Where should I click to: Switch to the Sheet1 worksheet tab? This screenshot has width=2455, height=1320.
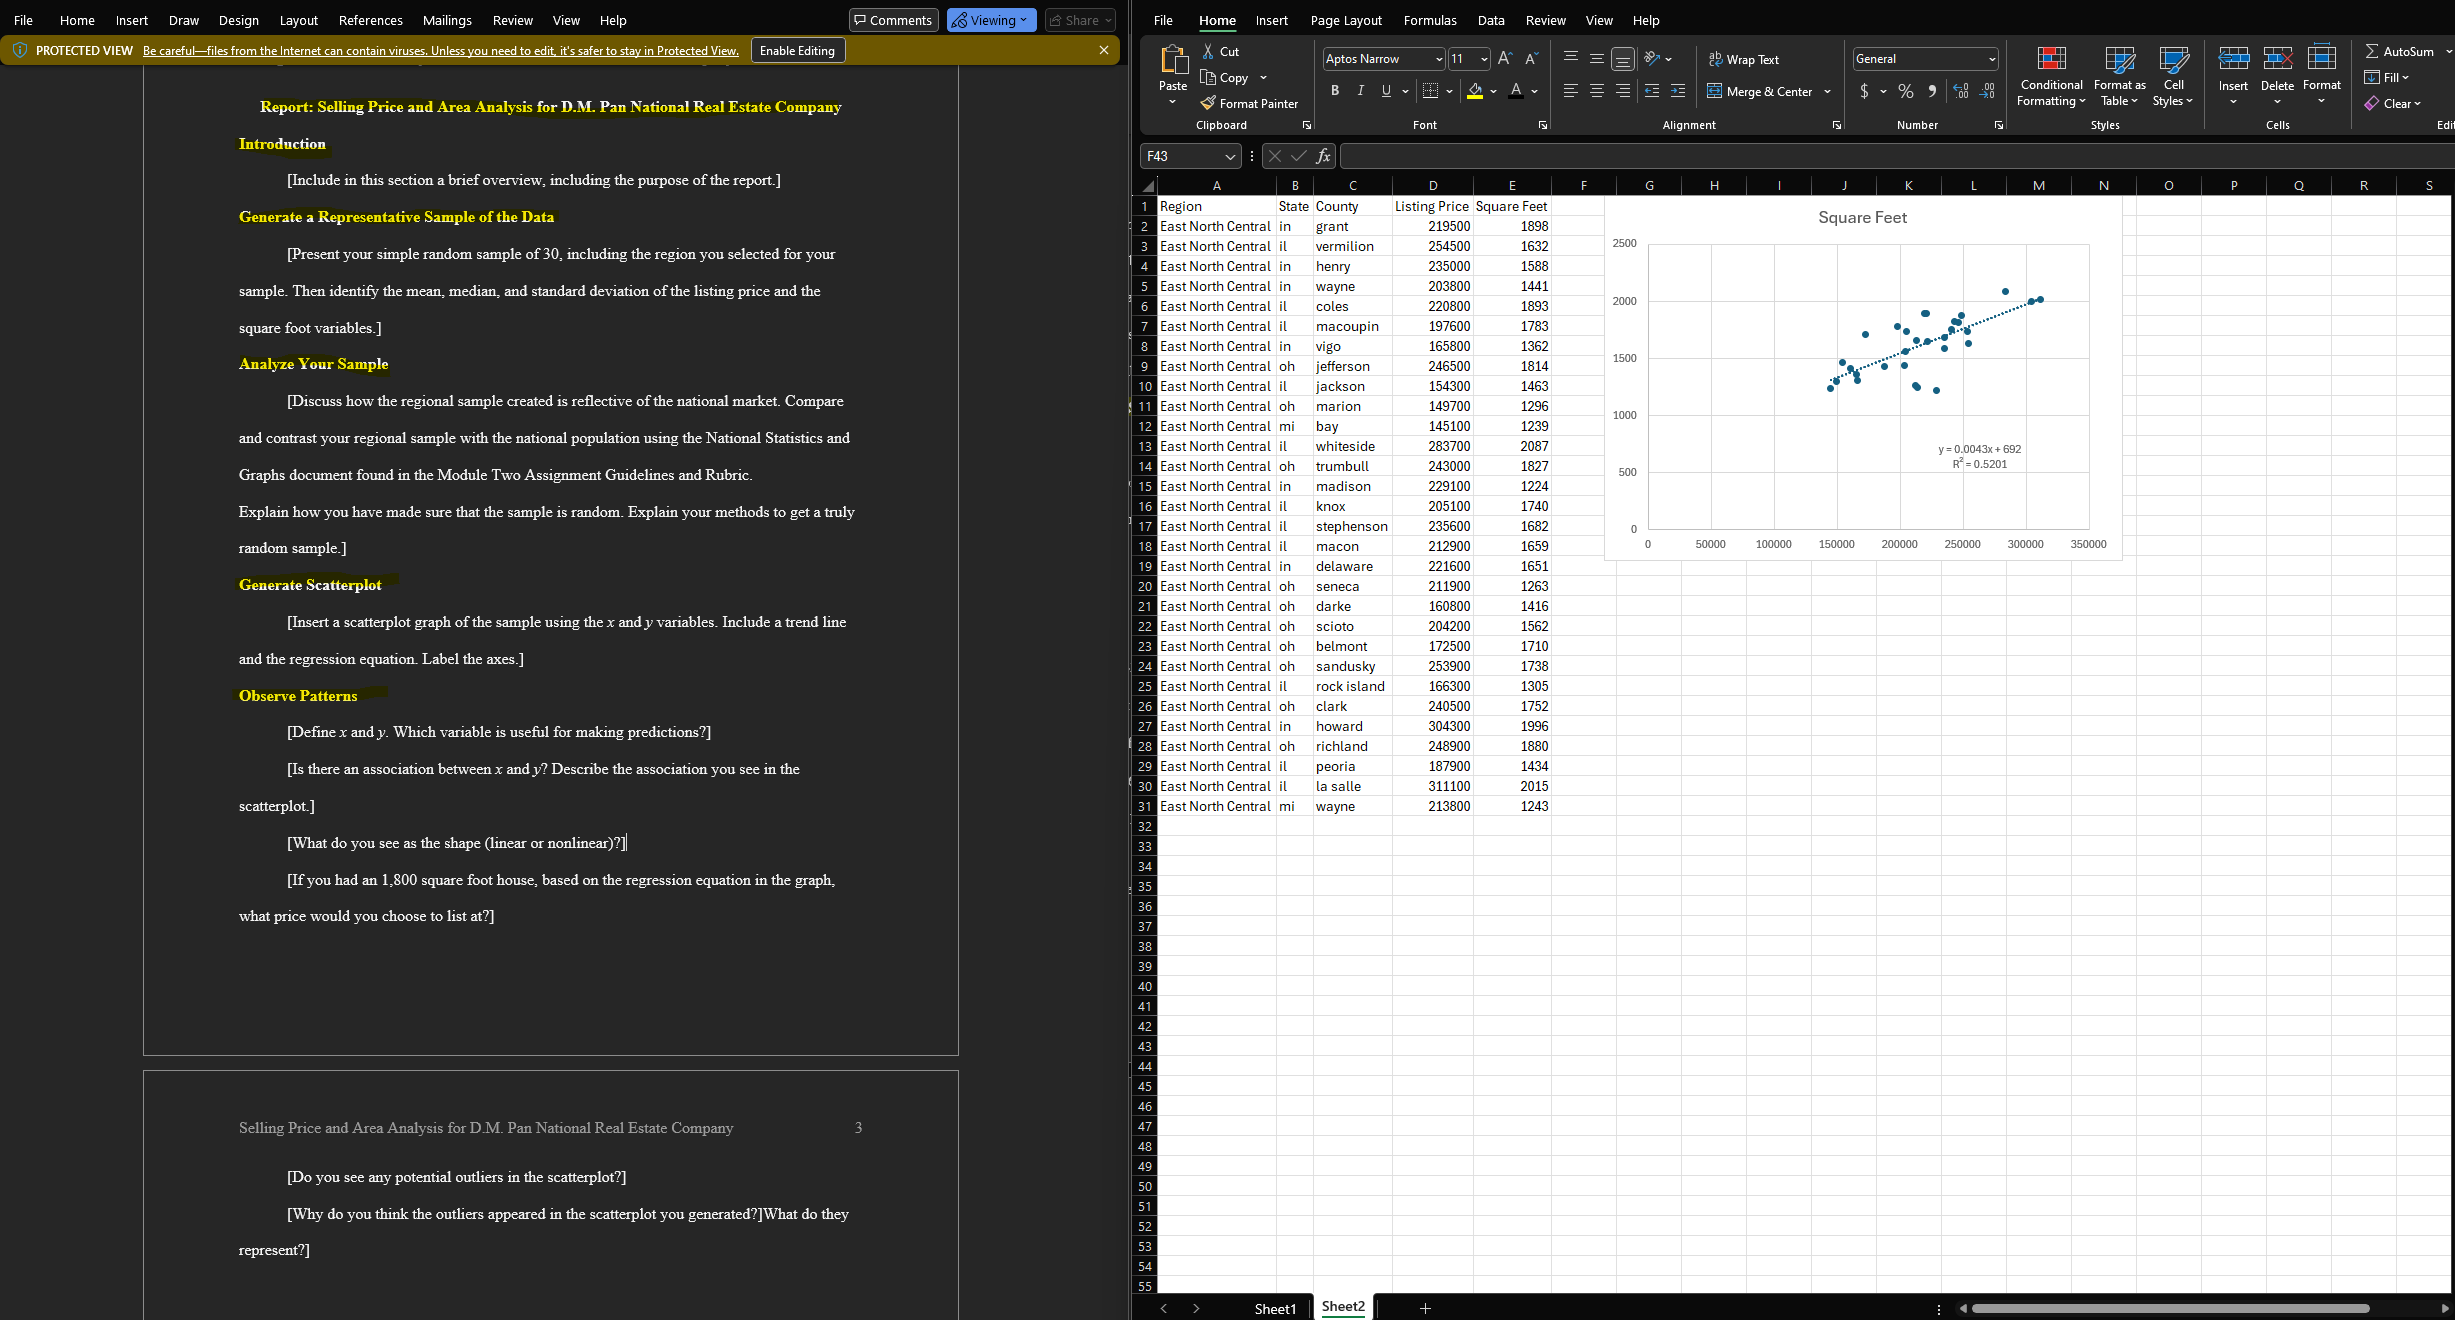click(1274, 1308)
